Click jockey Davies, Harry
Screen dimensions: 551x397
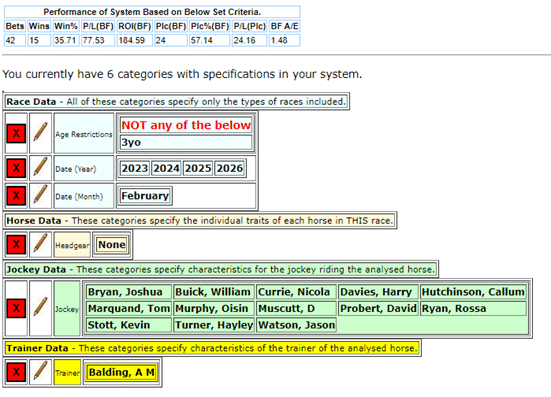[x=378, y=292]
